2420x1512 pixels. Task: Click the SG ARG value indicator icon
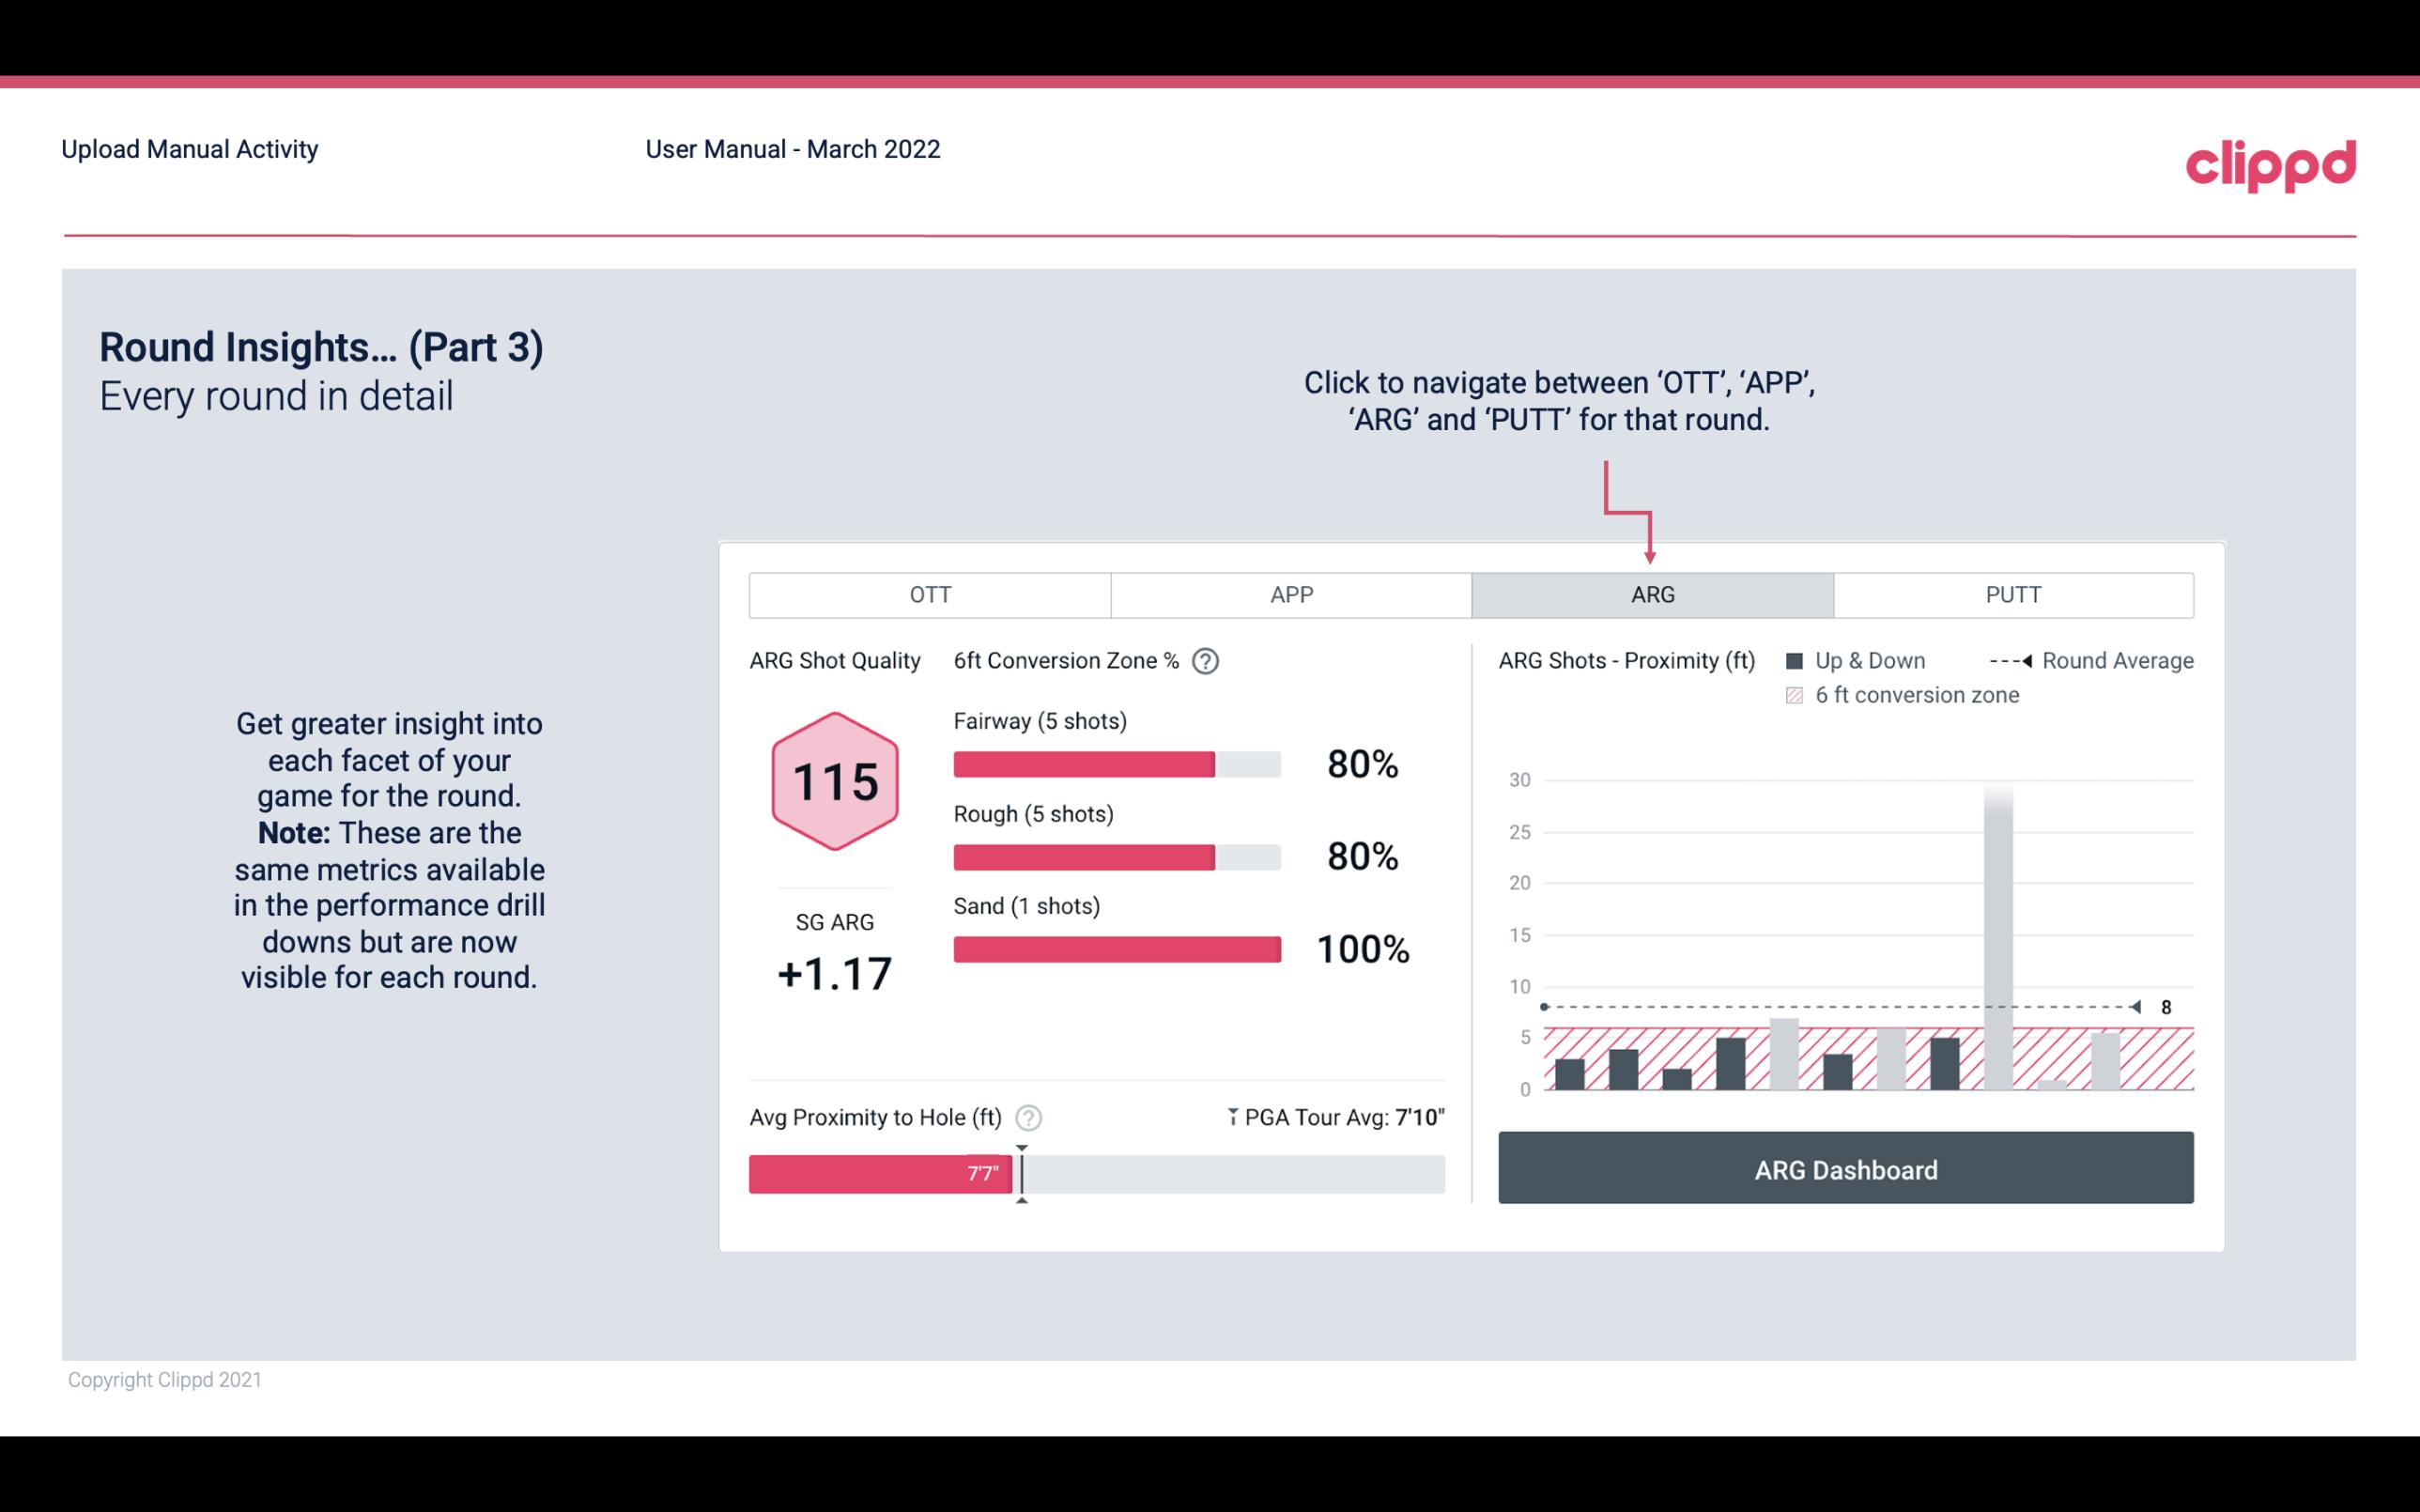point(836,972)
